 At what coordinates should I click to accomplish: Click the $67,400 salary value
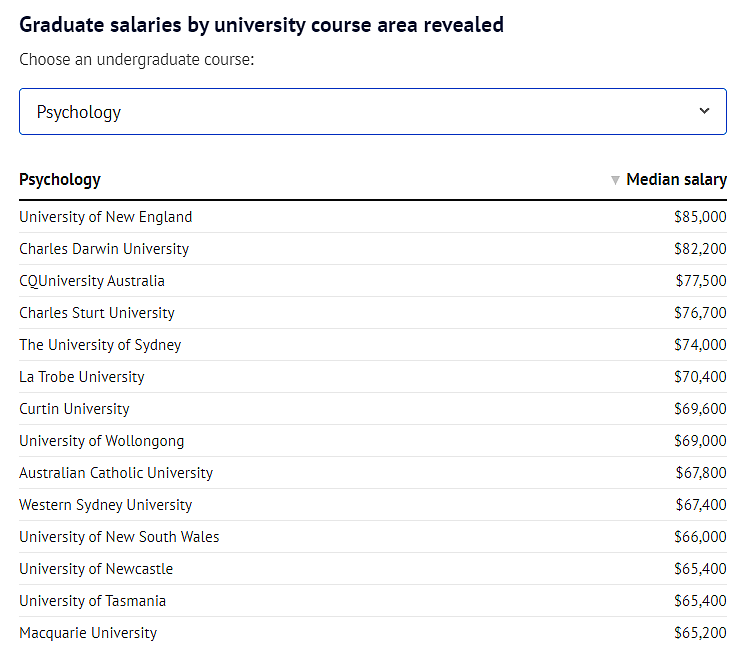[x=701, y=505]
